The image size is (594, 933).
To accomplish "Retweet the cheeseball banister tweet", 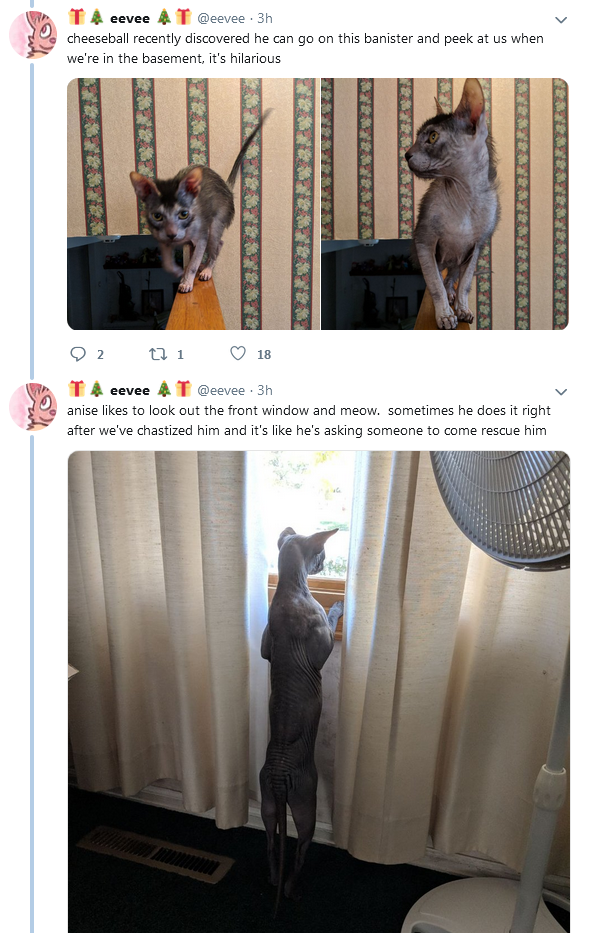I will (x=158, y=354).
